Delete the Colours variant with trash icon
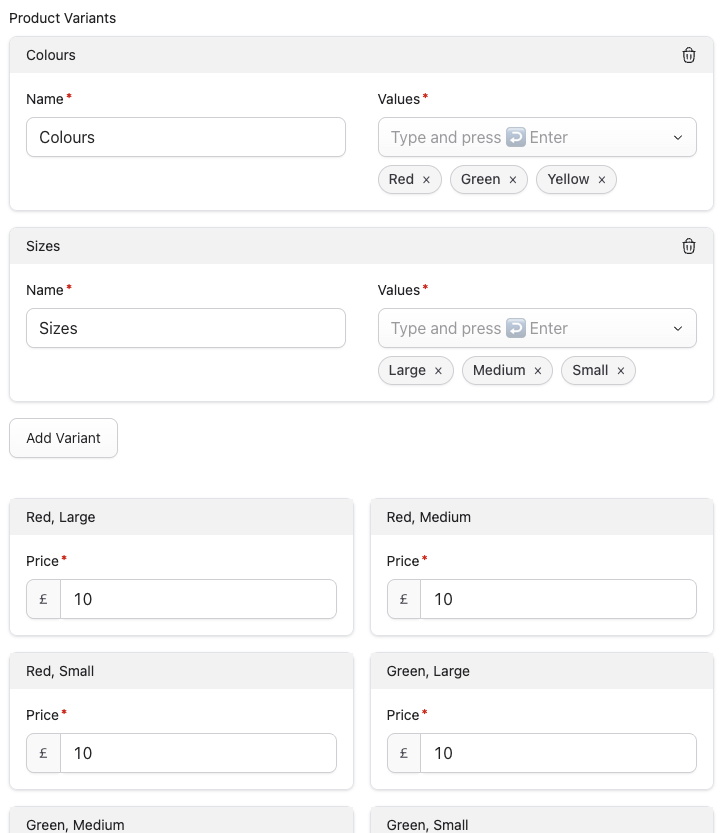 tap(688, 55)
